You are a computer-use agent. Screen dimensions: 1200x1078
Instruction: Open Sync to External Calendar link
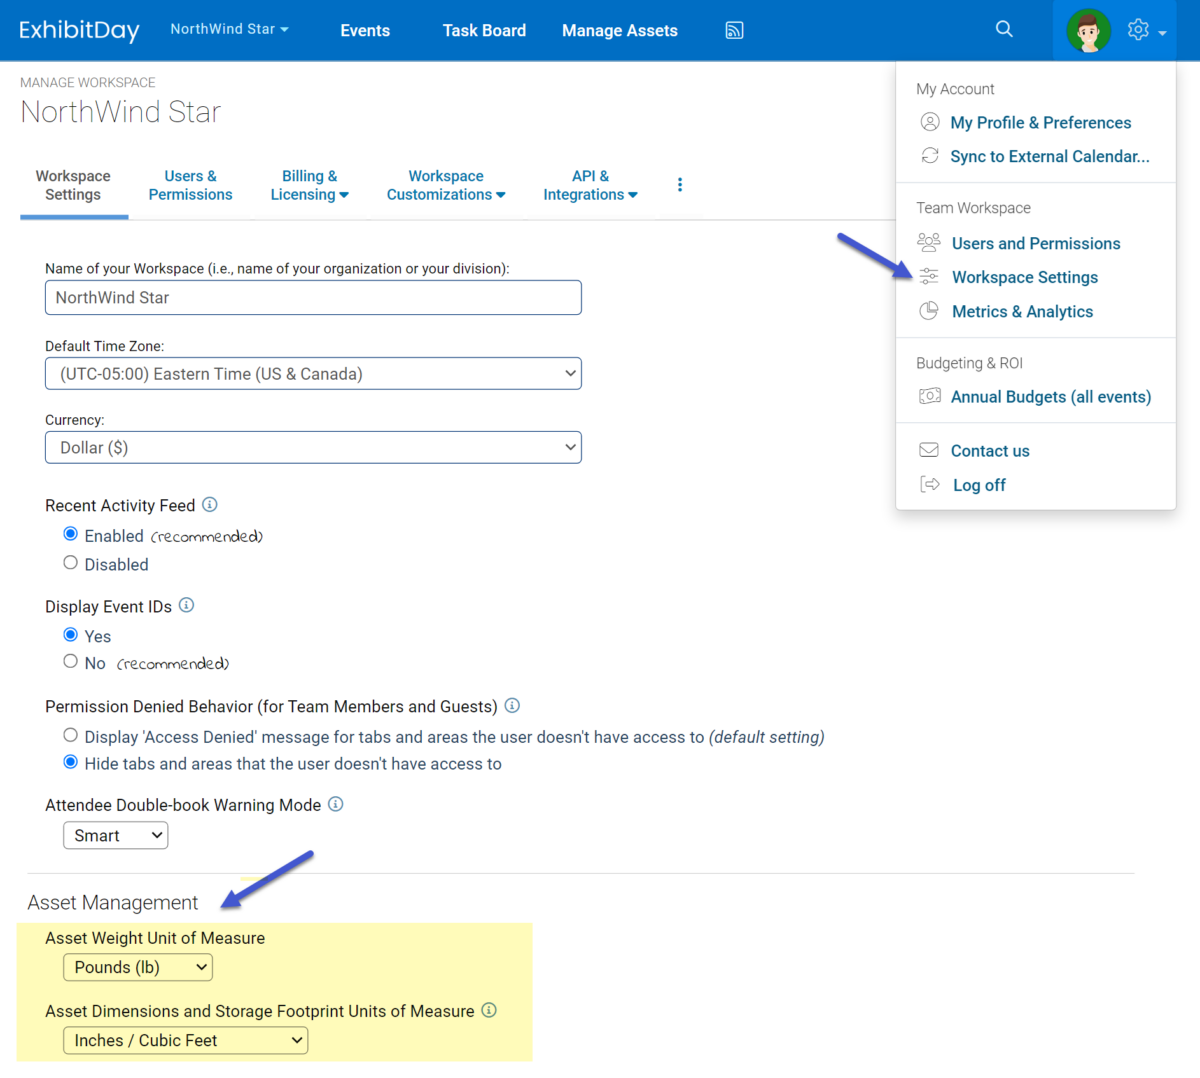pyautogui.click(x=1050, y=157)
